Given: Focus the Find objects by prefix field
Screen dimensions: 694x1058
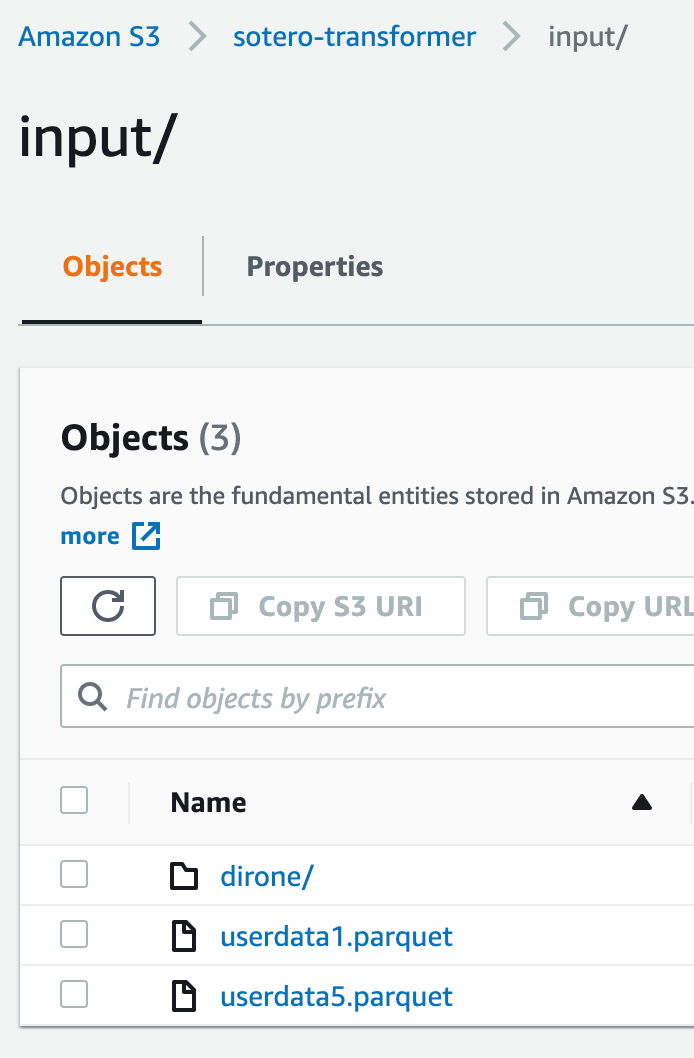Looking at the screenshot, I should (378, 696).
